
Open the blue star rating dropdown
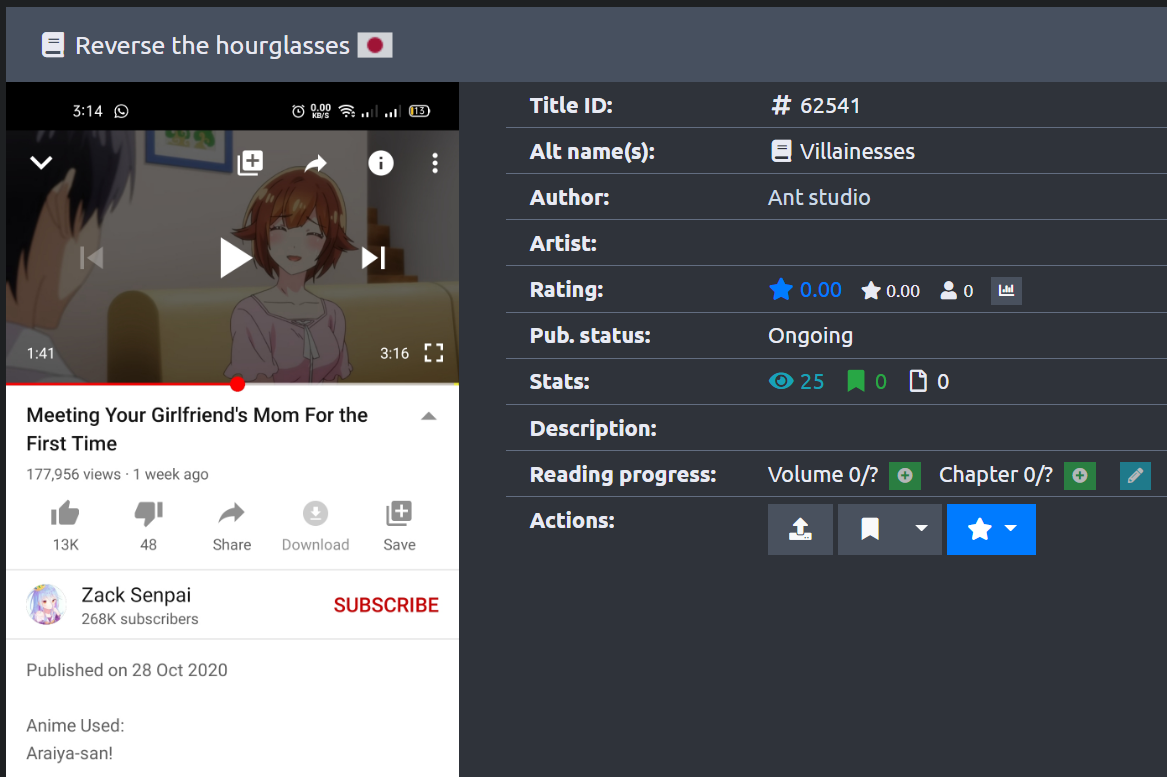tap(991, 529)
